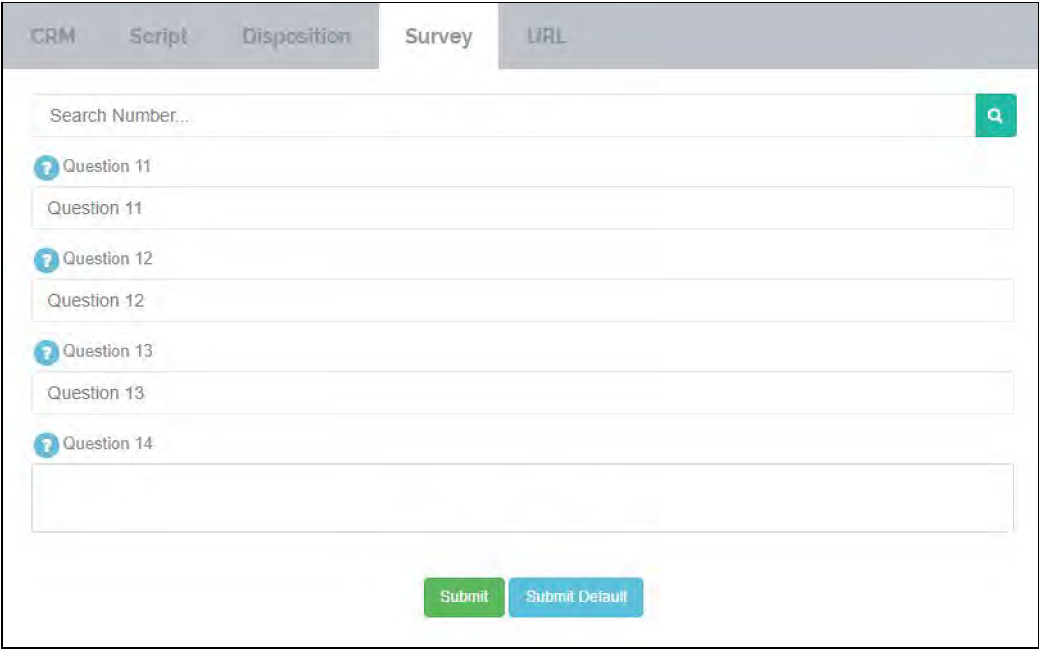Click inside the Question 14 text area

coord(522,497)
